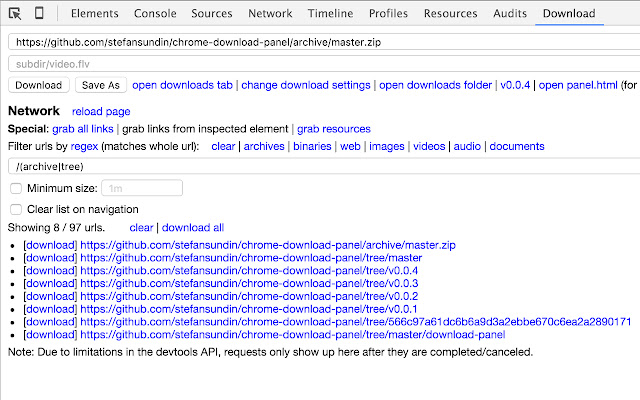This screenshot has height=400, width=640.
Task: Click clear link next to download all
Action: click(x=141, y=228)
